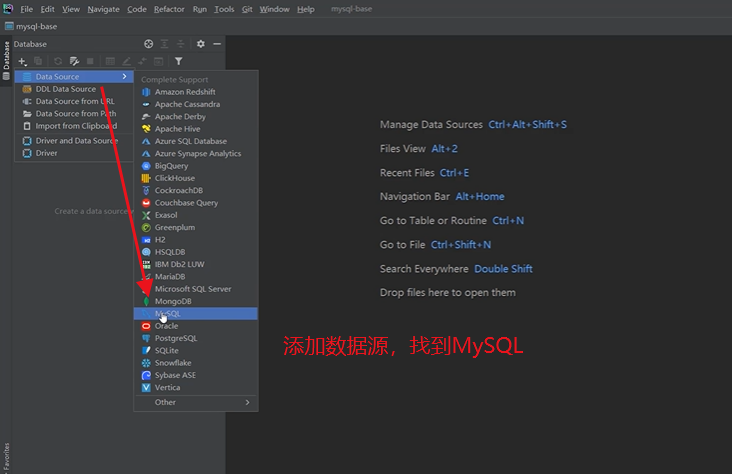This screenshot has height=474, width=732.
Task: Choose Couchbase Query data source
Action: [x=196, y=203]
